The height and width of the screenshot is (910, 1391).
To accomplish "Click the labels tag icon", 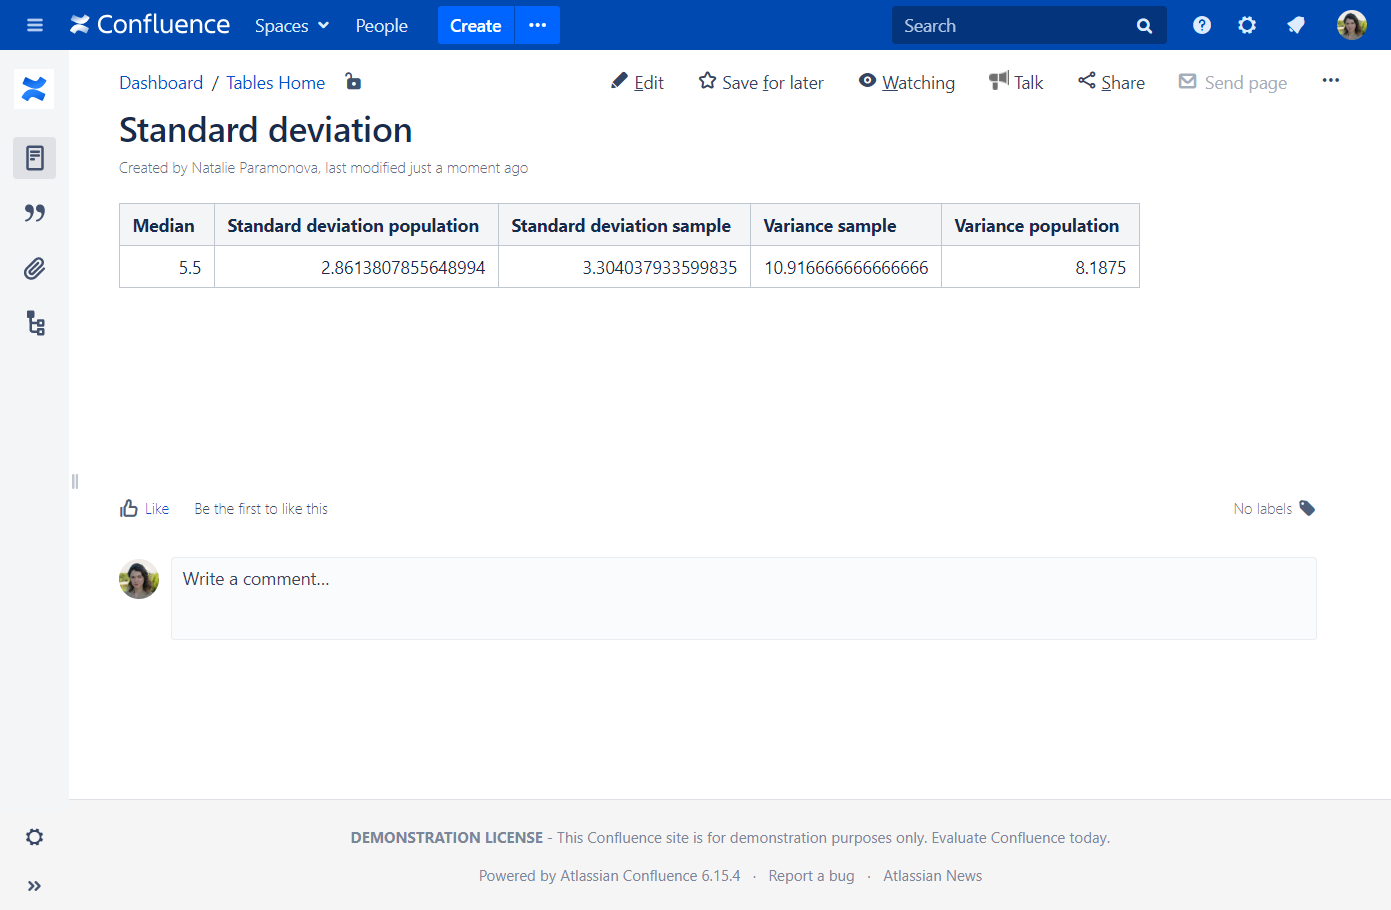I will pyautogui.click(x=1307, y=508).
